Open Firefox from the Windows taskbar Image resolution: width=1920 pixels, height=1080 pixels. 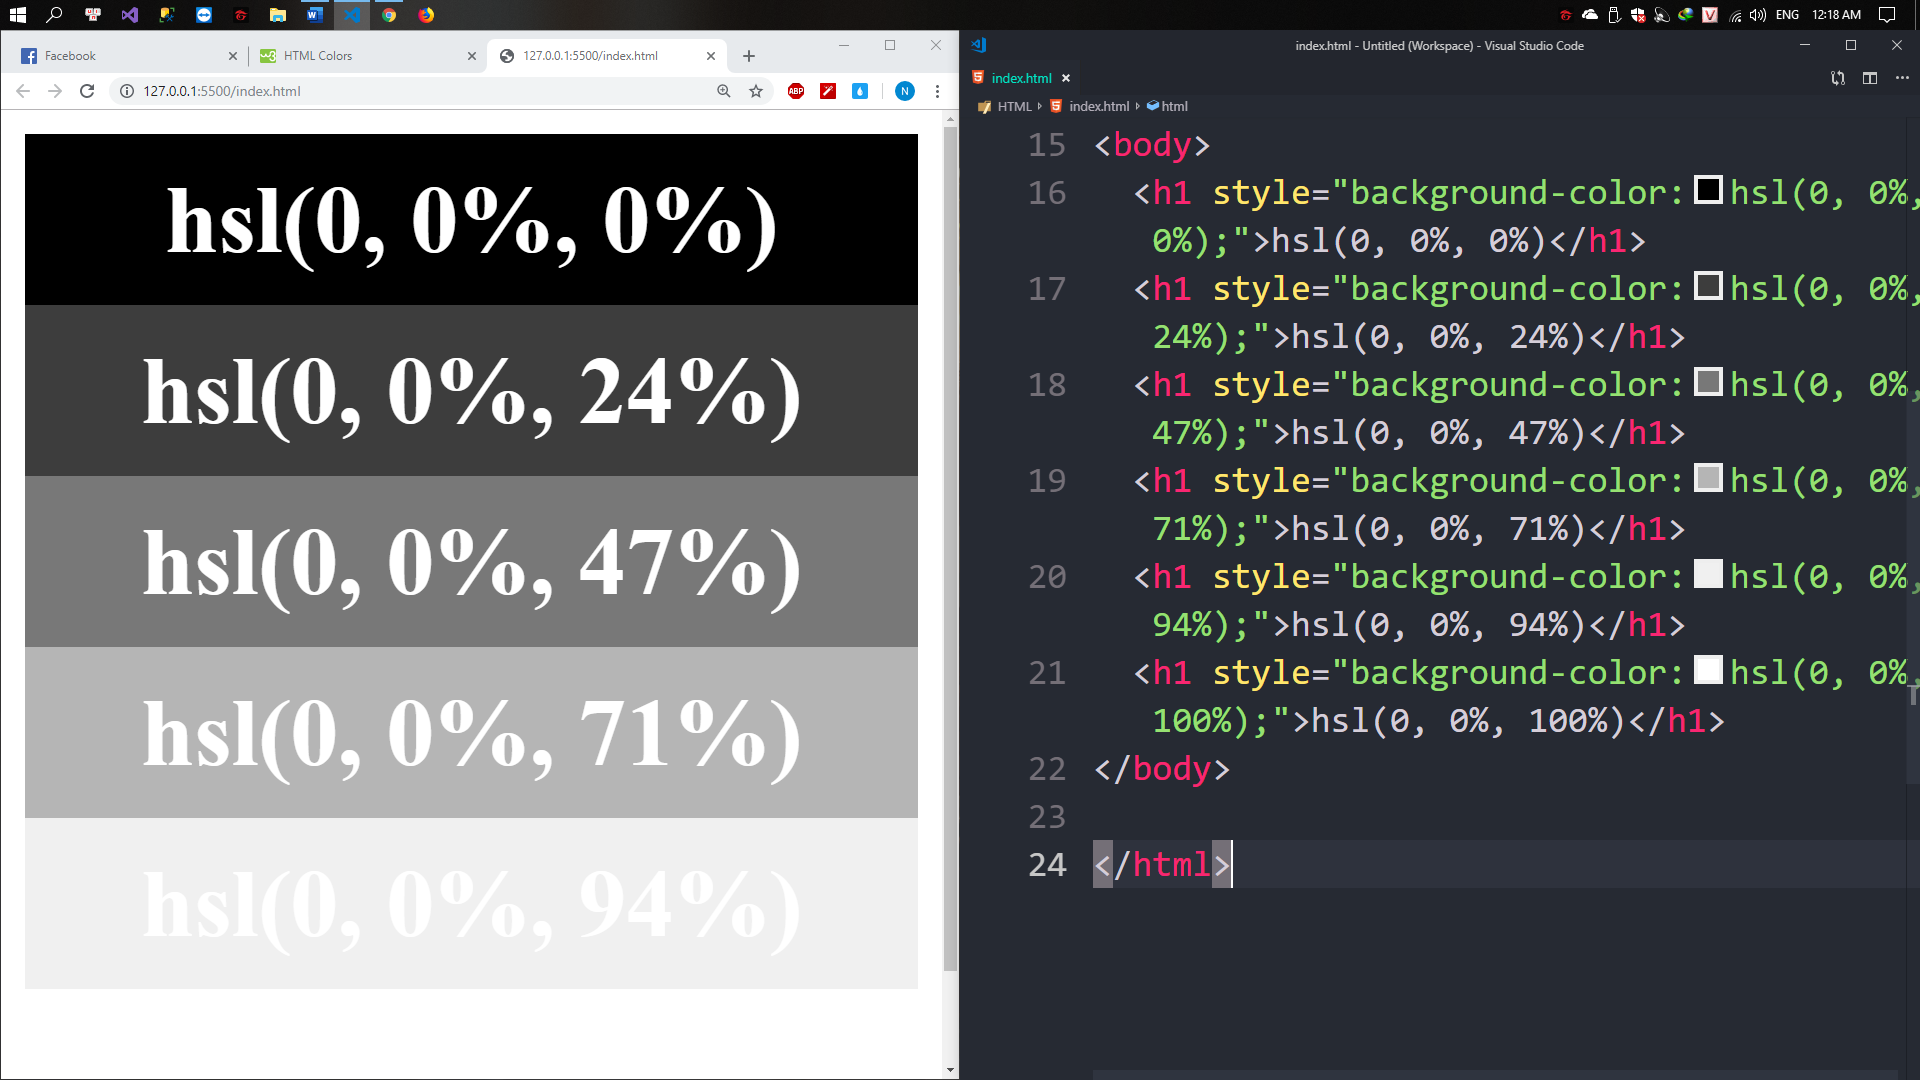click(x=426, y=15)
